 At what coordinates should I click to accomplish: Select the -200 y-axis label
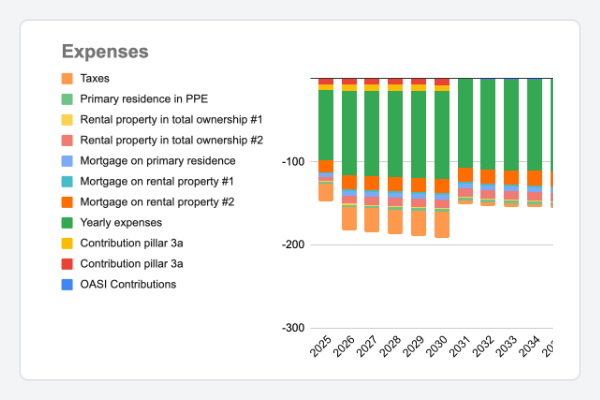click(293, 245)
